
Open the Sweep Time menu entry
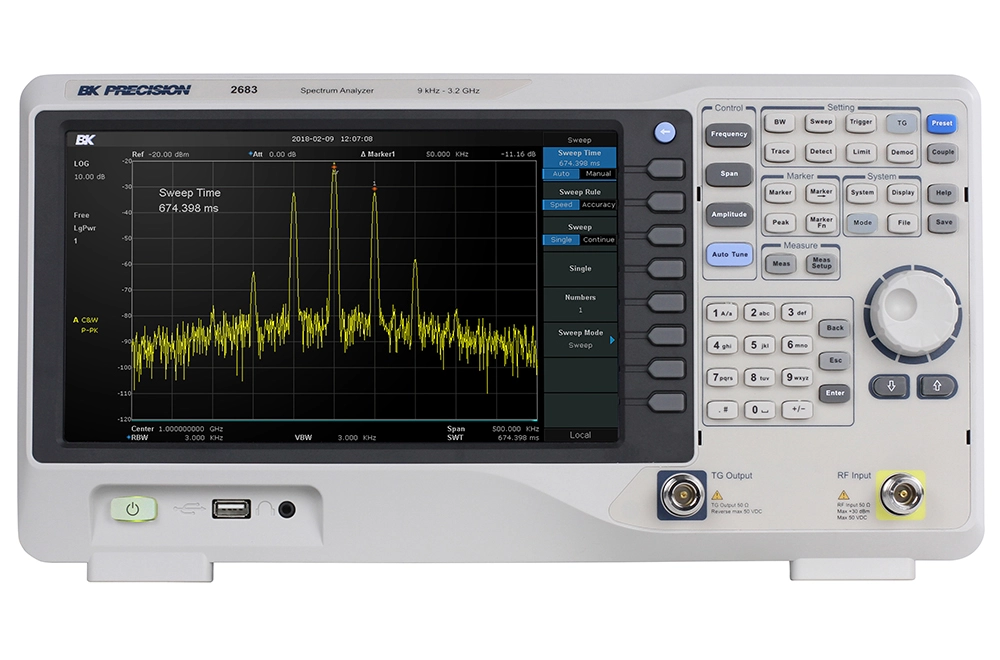coord(579,157)
